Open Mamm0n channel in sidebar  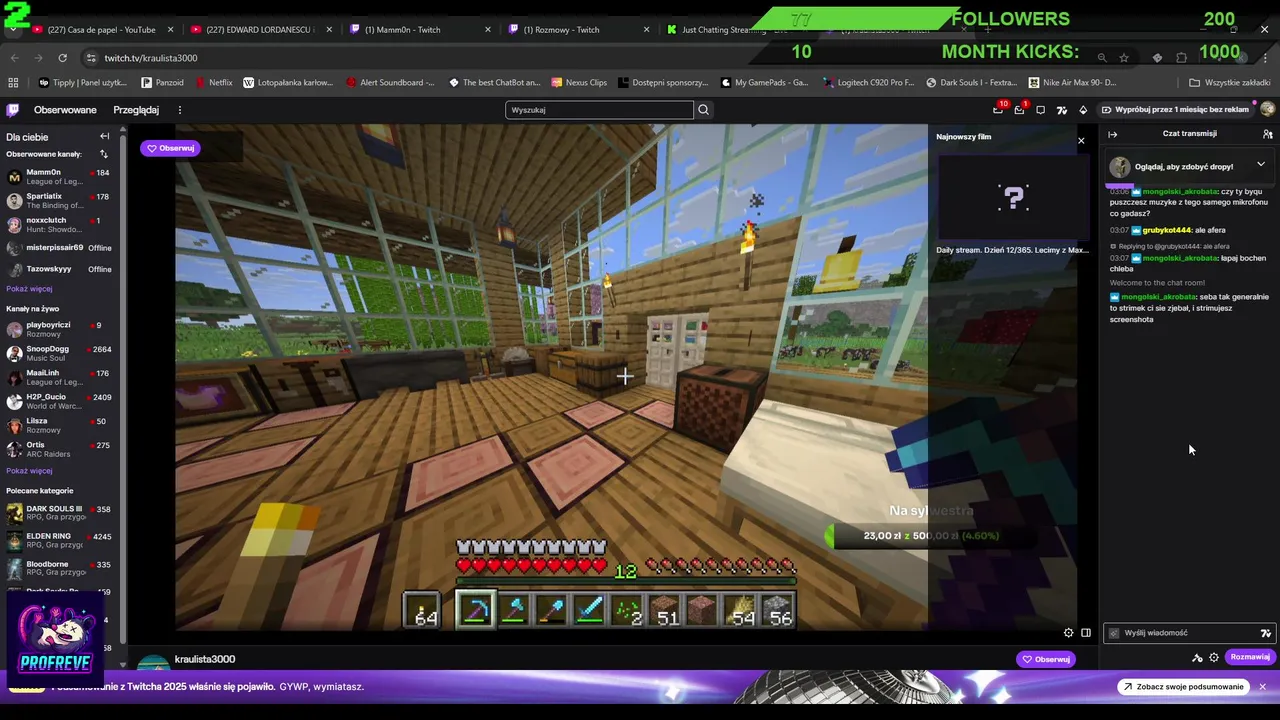[58, 176]
